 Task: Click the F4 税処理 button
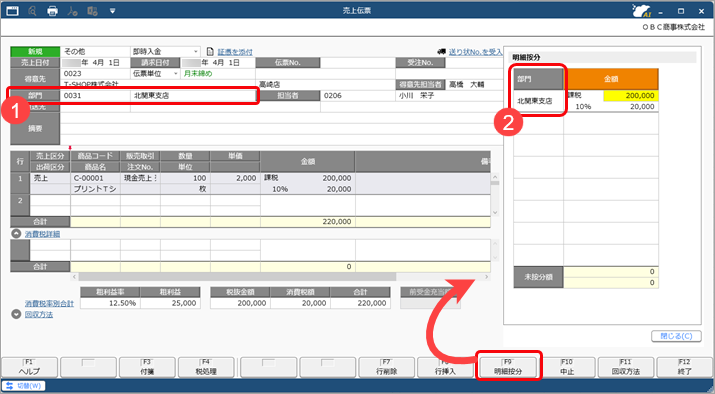pos(206,367)
